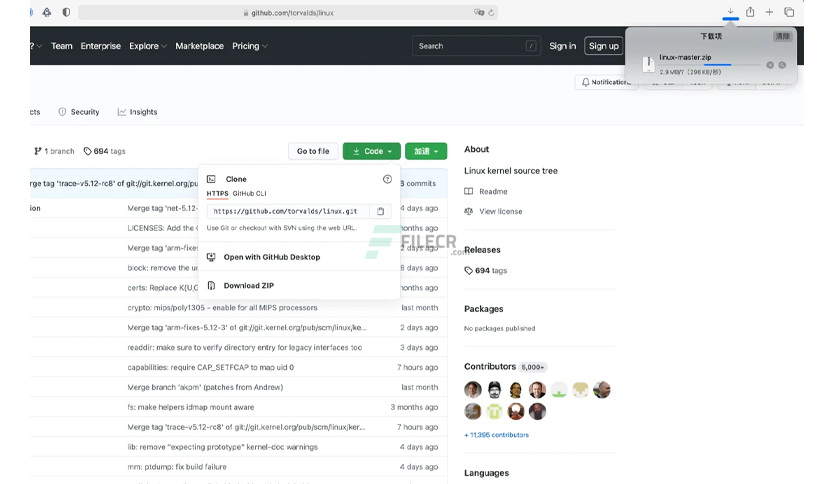Screen dimensions: 836x484
Task: Click the first contributor avatar
Action: [x=473, y=390]
